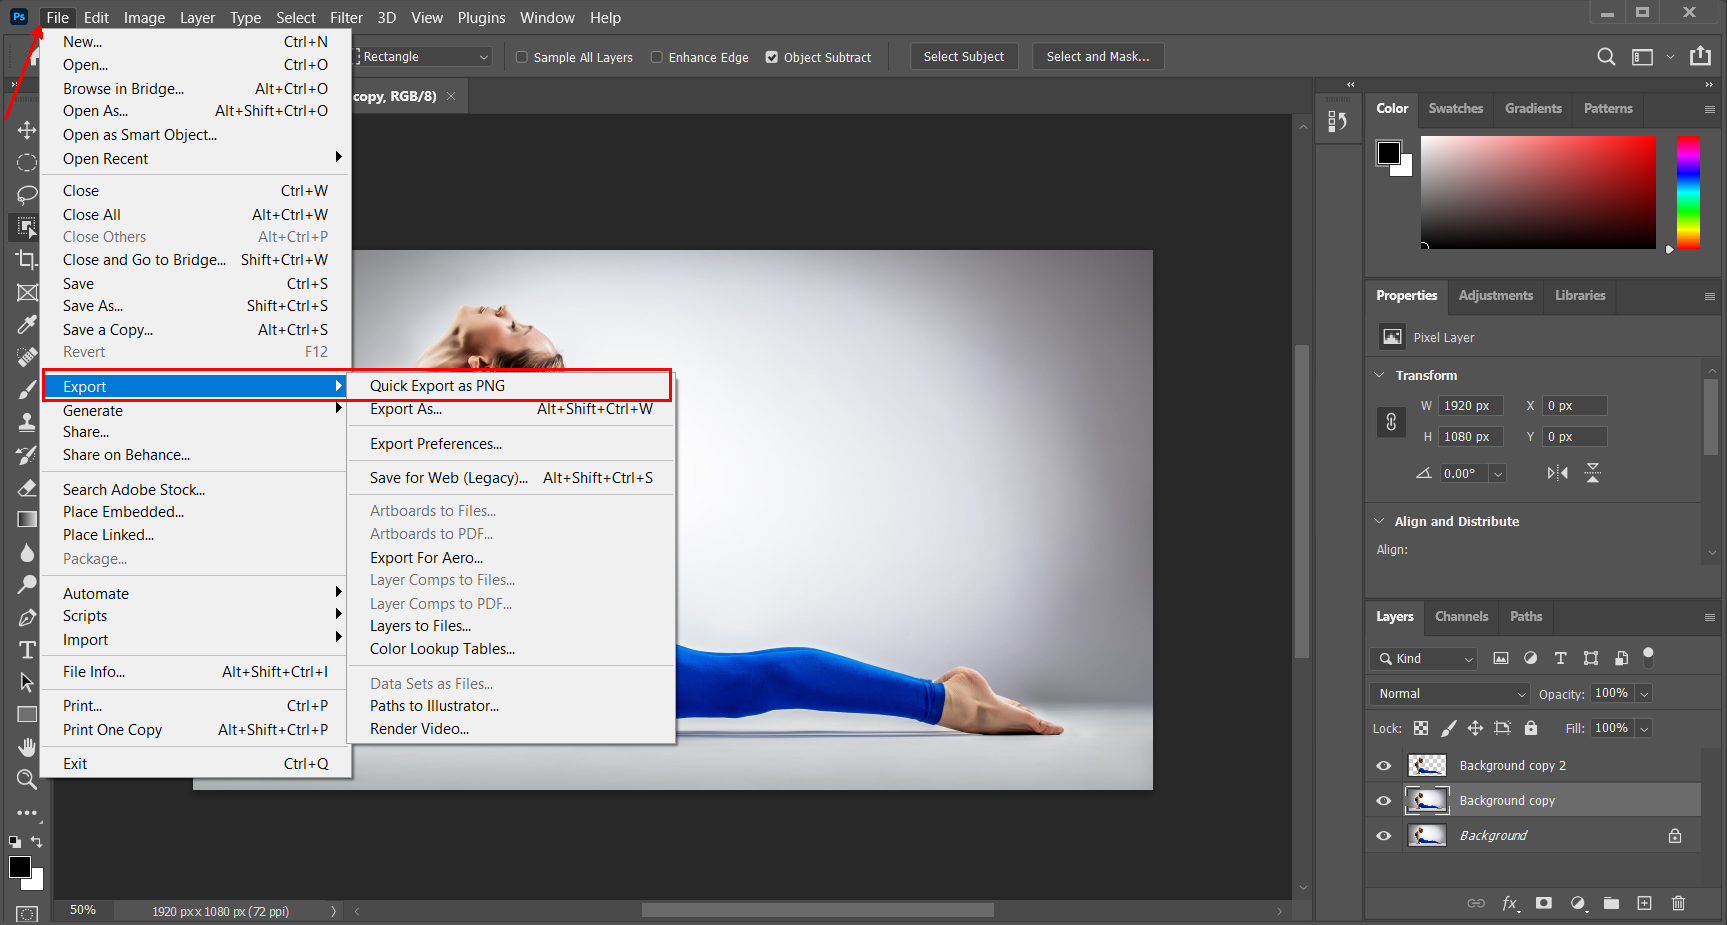This screenshot has height=925, width=1727.
Task: Click the Select Subject button
Action: 963,56
